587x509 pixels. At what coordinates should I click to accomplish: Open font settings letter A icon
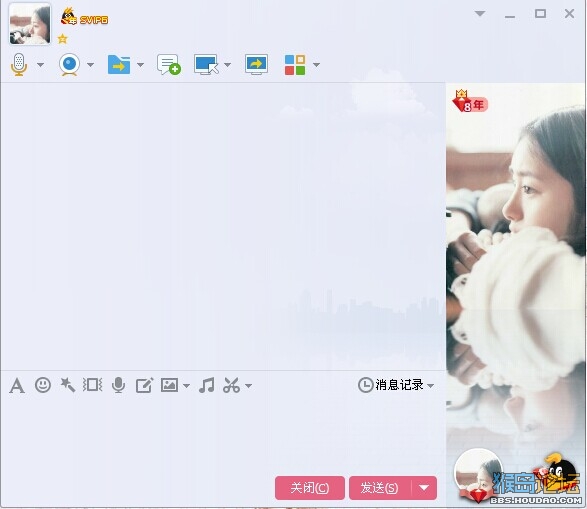pos(17,385)
